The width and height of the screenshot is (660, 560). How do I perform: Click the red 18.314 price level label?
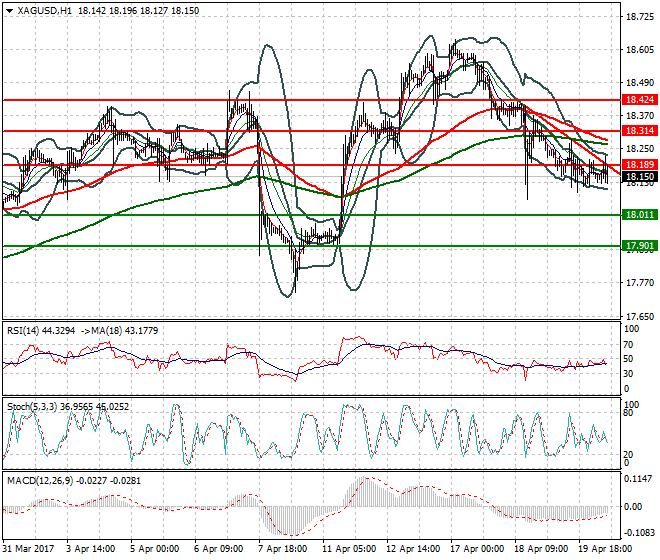point(640,131)
